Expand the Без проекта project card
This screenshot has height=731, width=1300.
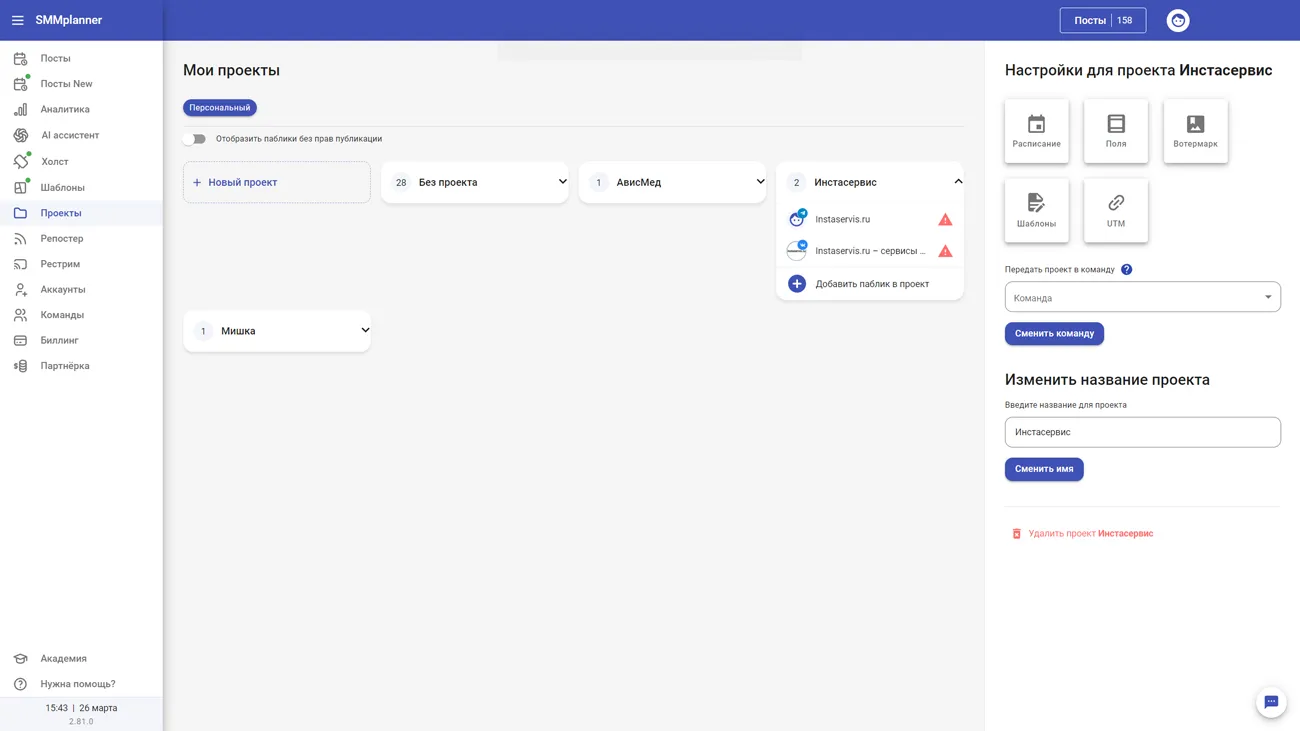[x=562, y=182]
